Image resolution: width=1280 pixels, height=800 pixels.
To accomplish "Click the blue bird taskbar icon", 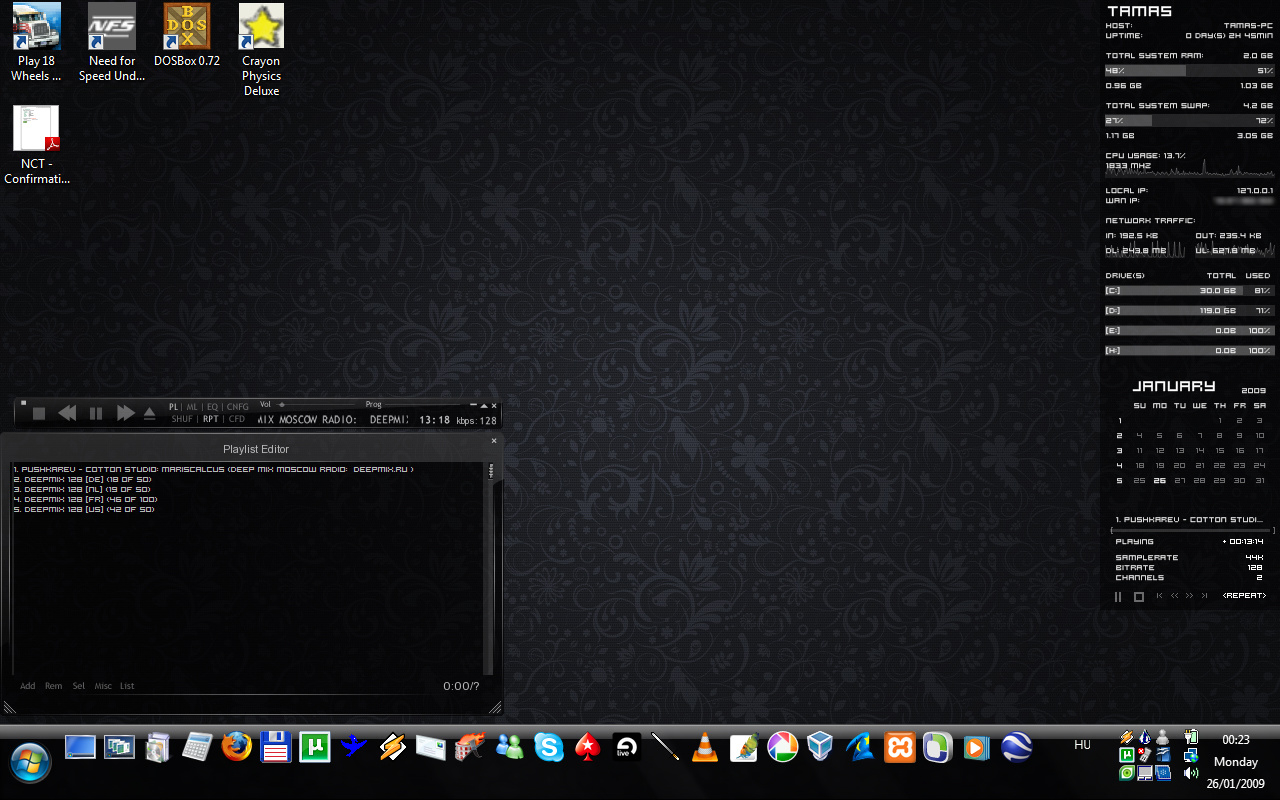I will 352,747.
